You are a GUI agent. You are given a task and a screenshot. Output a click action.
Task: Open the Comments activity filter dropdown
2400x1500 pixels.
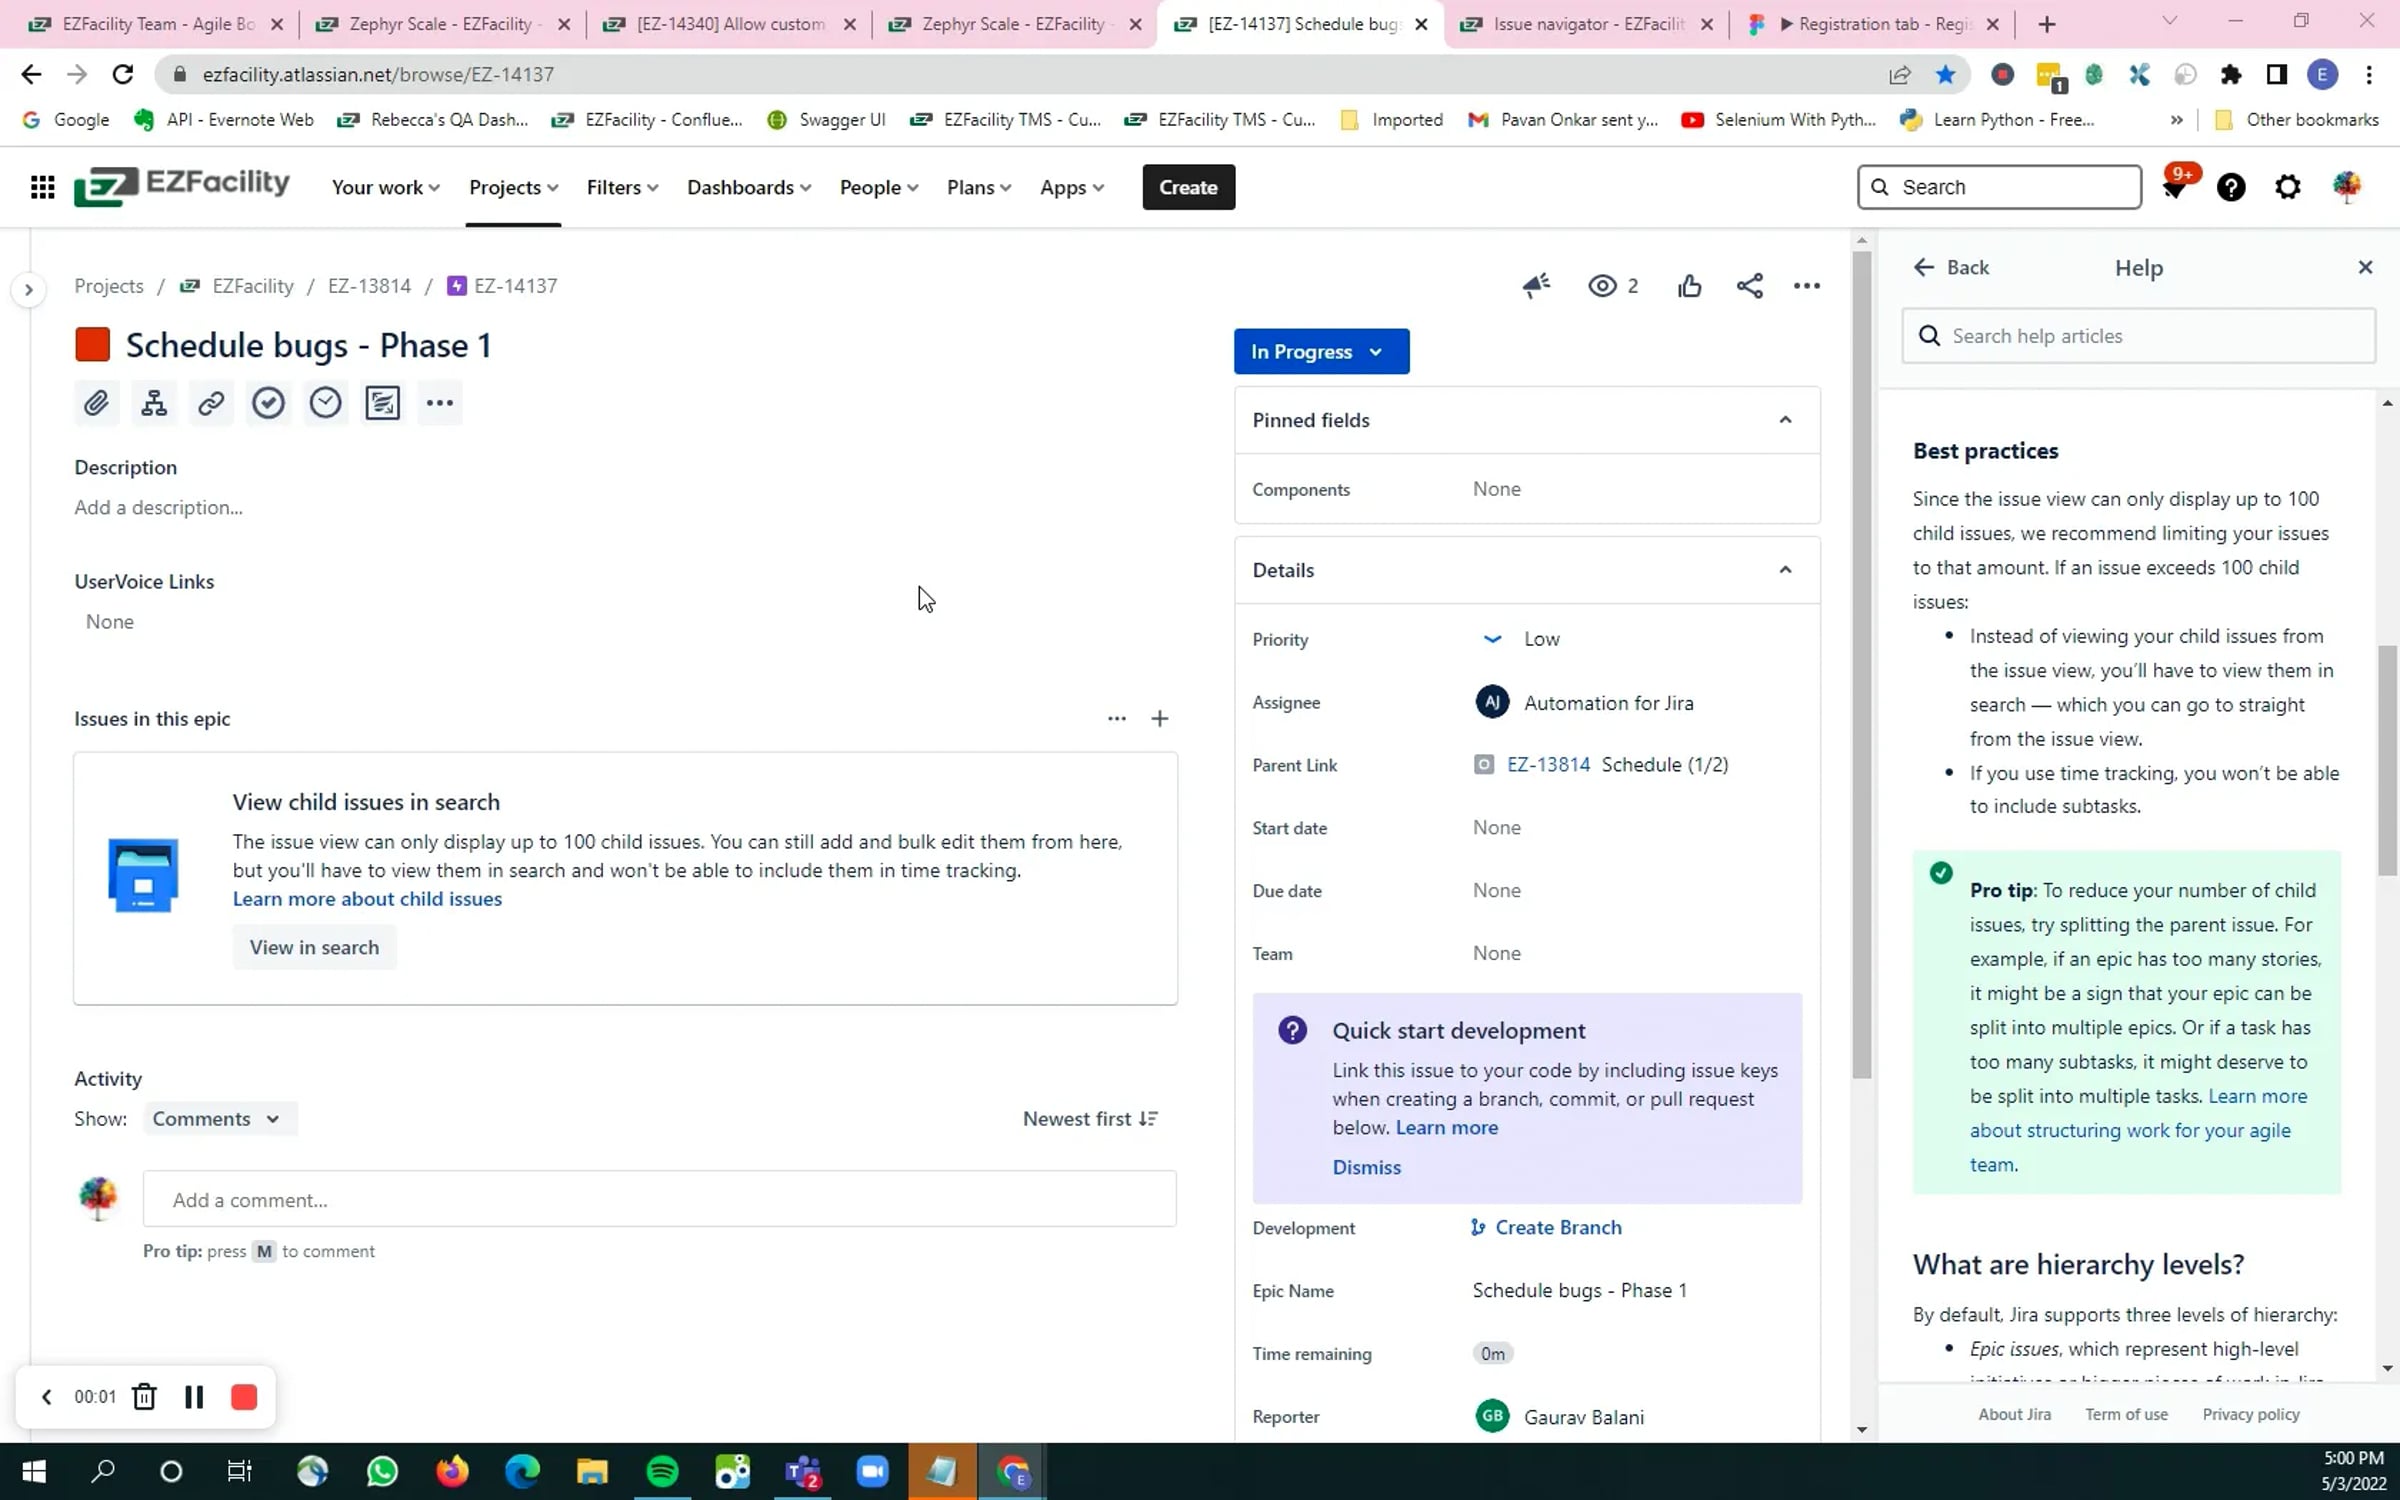click(216, 1118)
